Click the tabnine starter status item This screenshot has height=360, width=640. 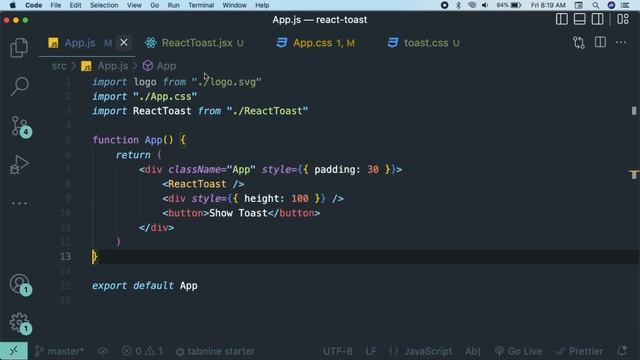tap(215, 351)
